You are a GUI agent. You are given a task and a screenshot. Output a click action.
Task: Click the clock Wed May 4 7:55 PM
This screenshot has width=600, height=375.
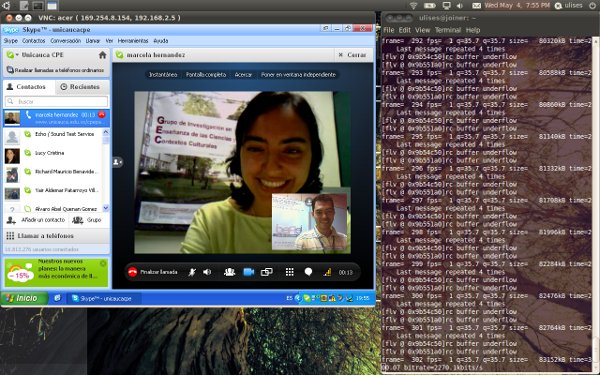517,5
